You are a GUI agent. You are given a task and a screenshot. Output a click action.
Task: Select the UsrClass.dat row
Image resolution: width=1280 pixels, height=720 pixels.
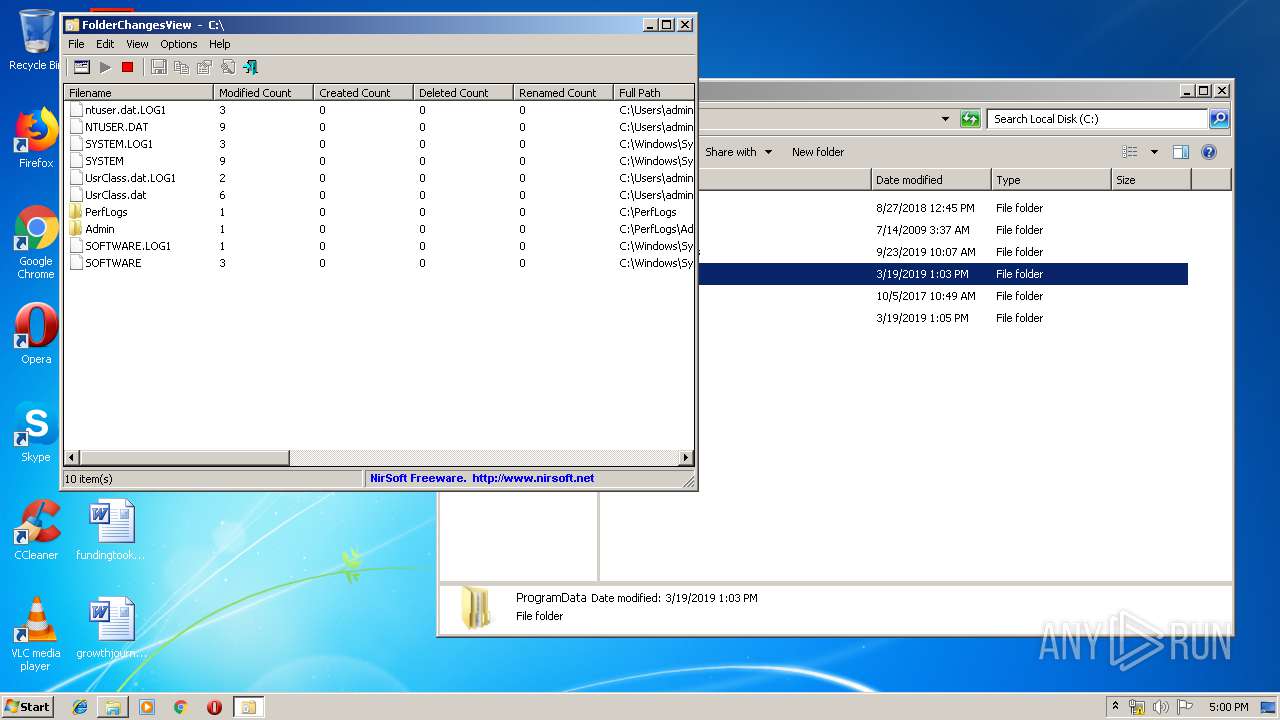(x=380, y=195)
